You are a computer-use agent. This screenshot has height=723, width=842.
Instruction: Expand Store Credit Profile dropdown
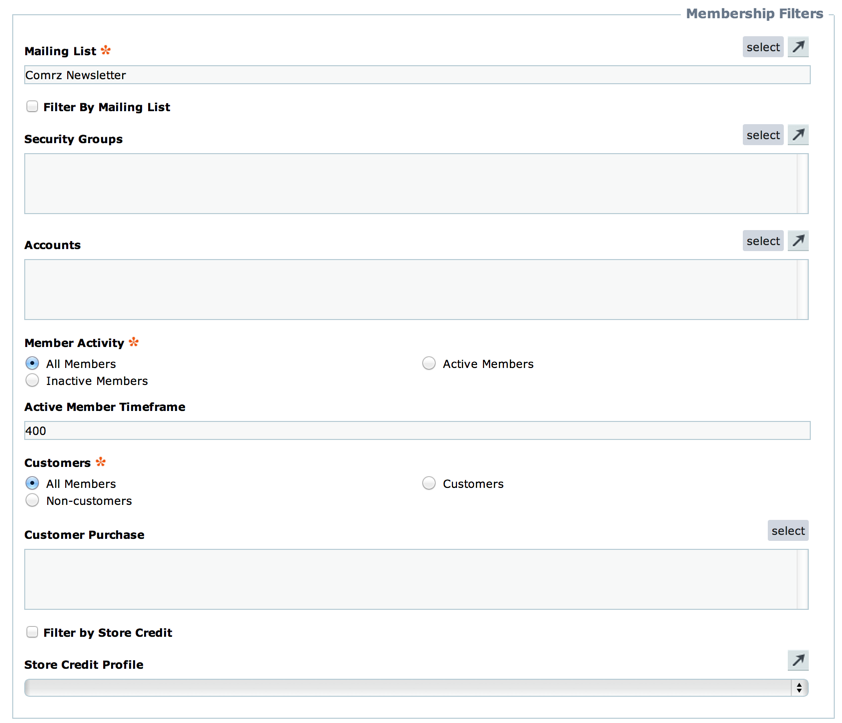[x=416, y=688]
